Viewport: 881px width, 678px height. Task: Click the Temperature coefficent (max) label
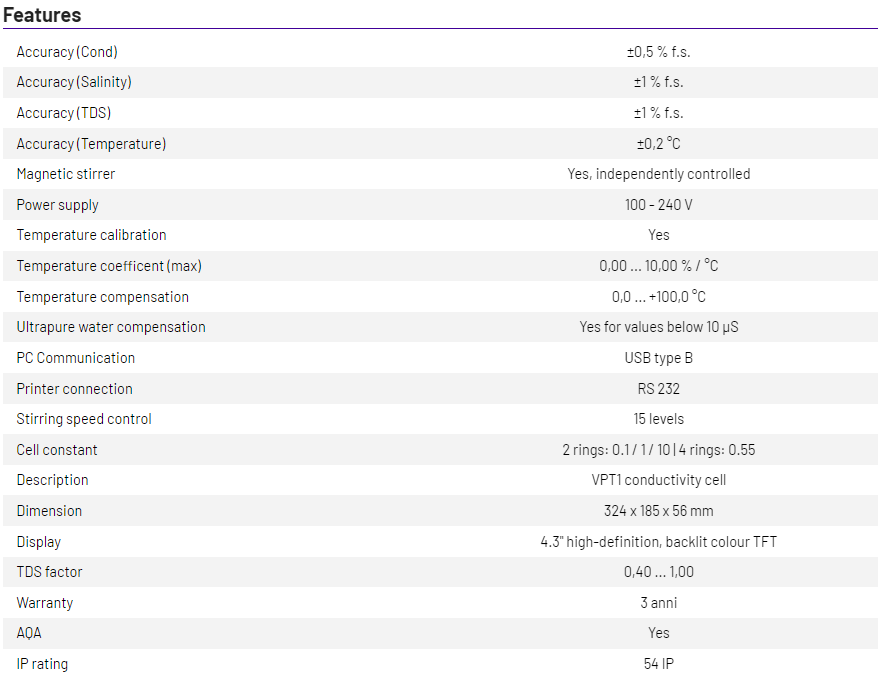109,266
